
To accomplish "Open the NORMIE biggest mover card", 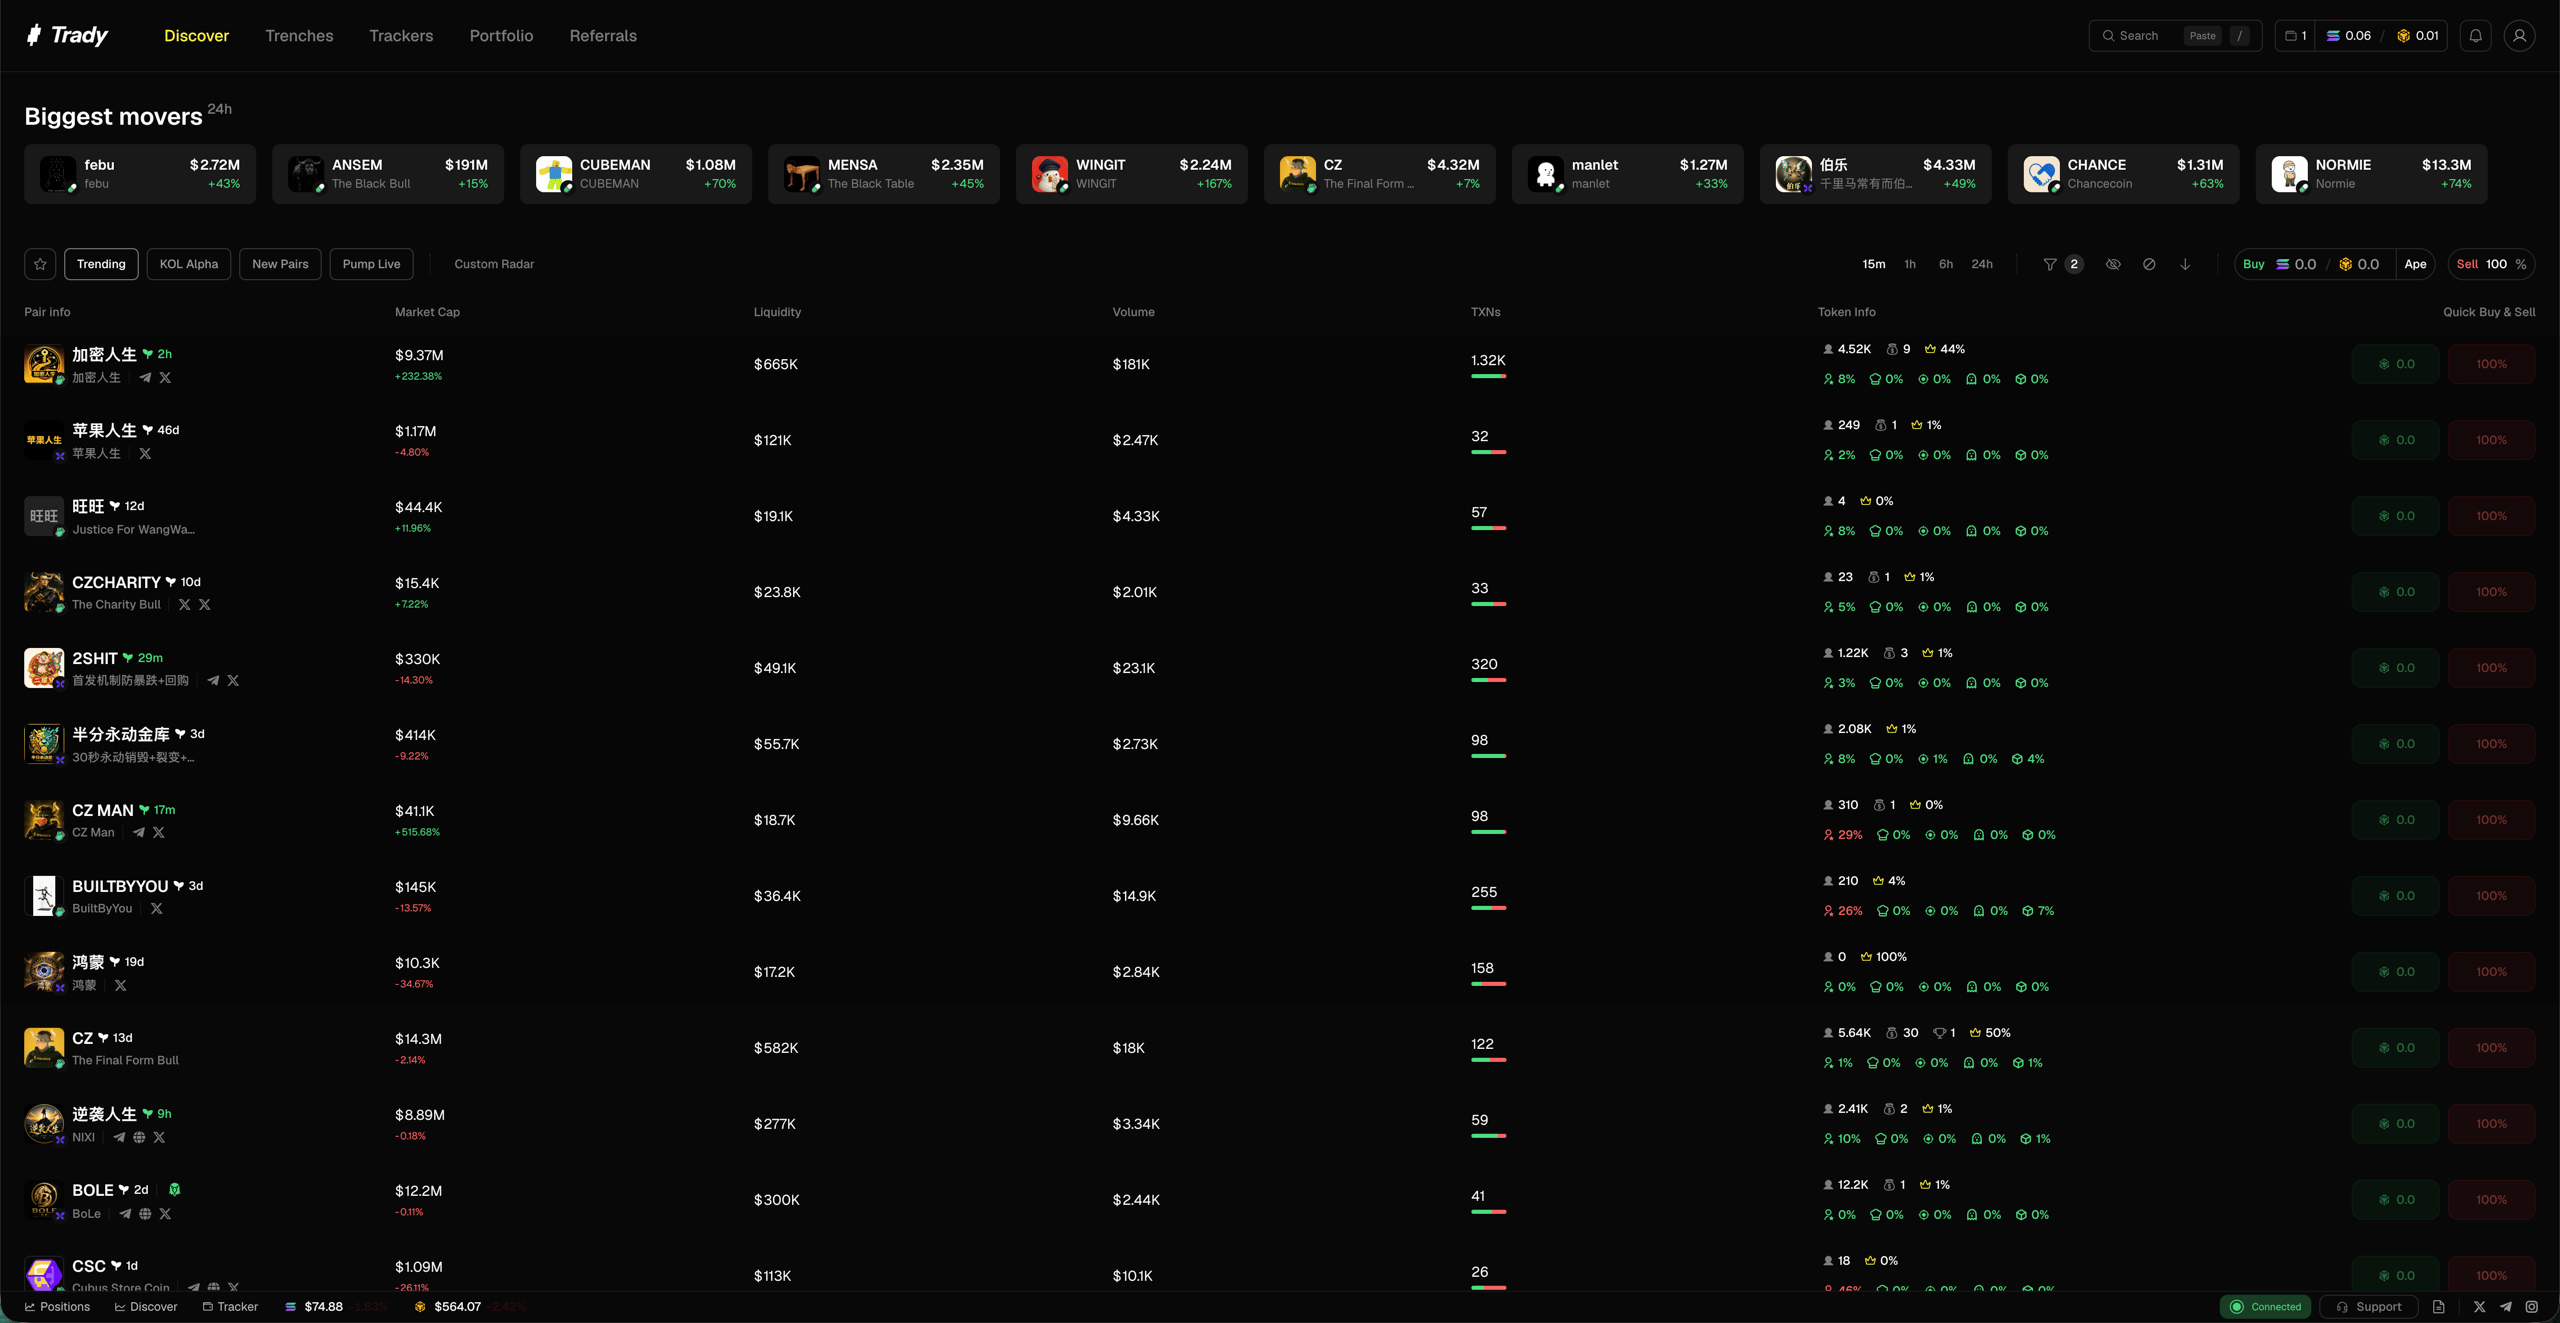I will [x=2371, y=174].
